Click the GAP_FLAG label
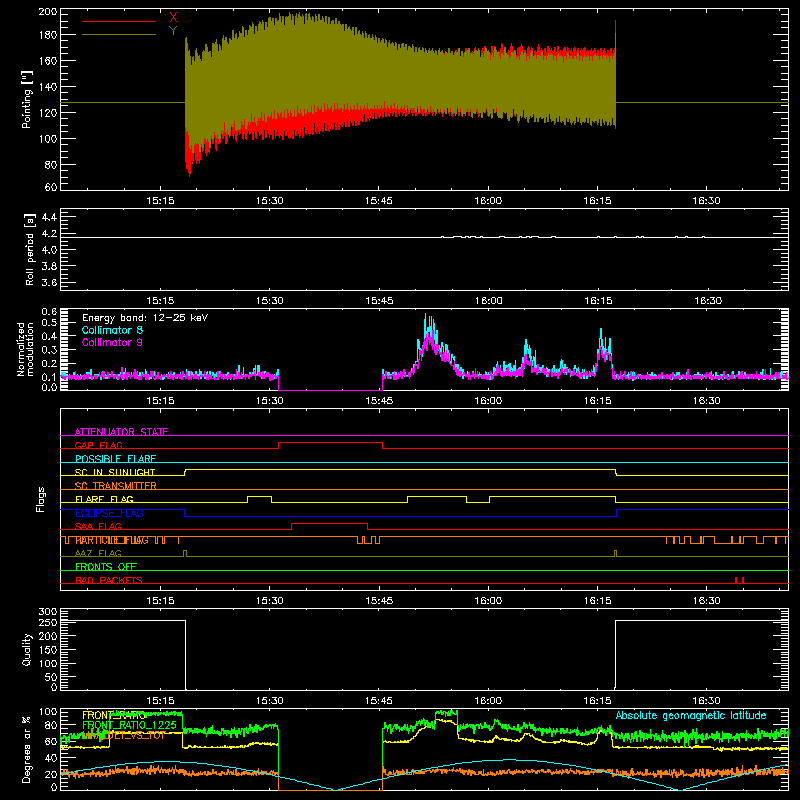Viewport: 800px width, 800px height. (98, 445)
